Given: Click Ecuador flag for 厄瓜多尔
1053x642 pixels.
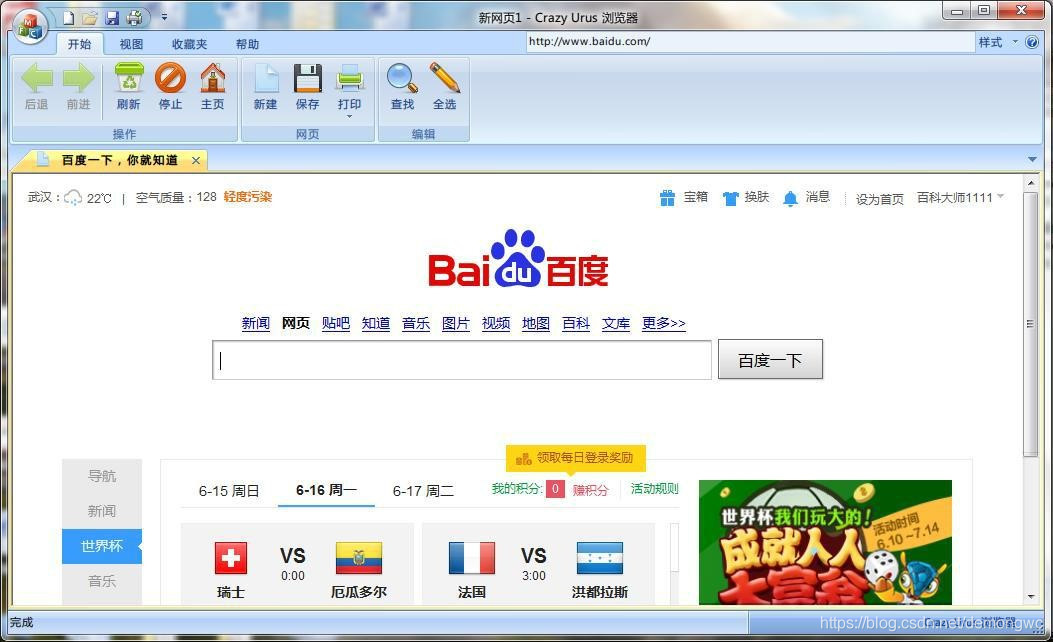Looking at the screenshot, I should click(359, 557).
